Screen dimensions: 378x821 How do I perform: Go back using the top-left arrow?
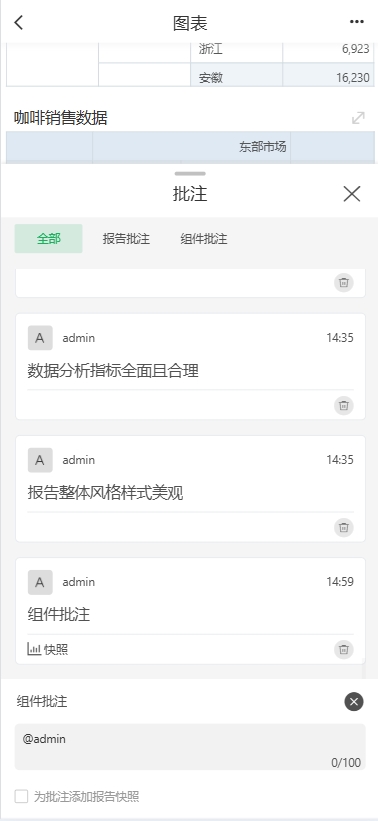(19, 23)
